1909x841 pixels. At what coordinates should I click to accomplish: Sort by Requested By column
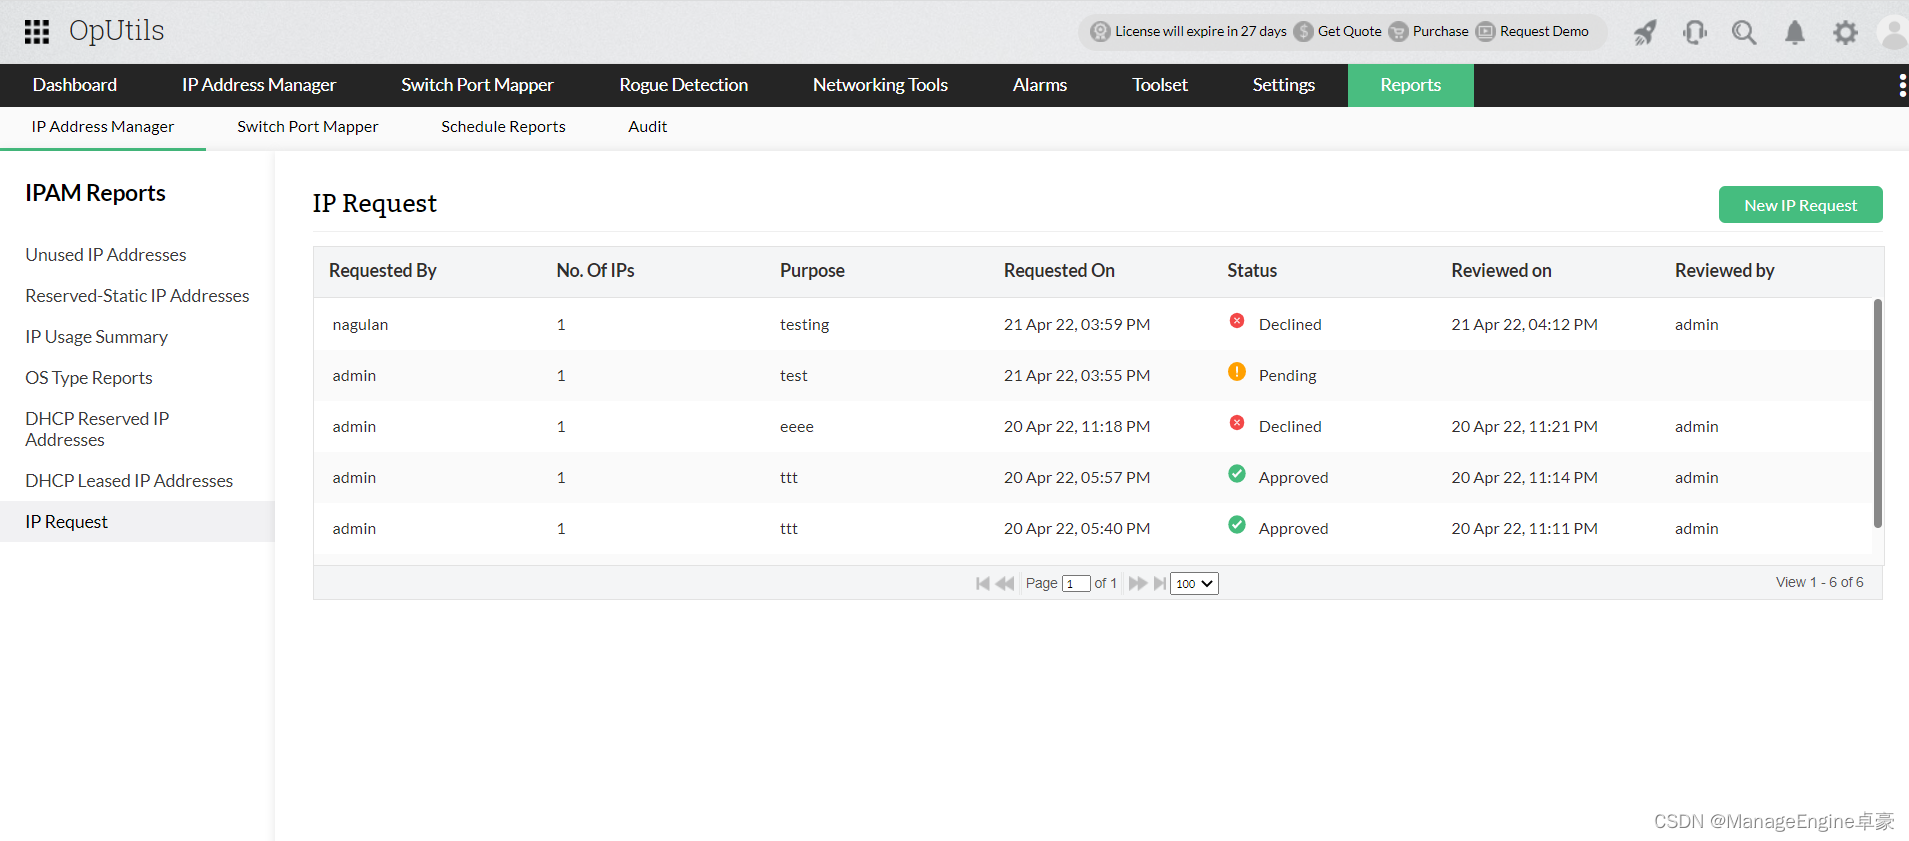point(383,271)
